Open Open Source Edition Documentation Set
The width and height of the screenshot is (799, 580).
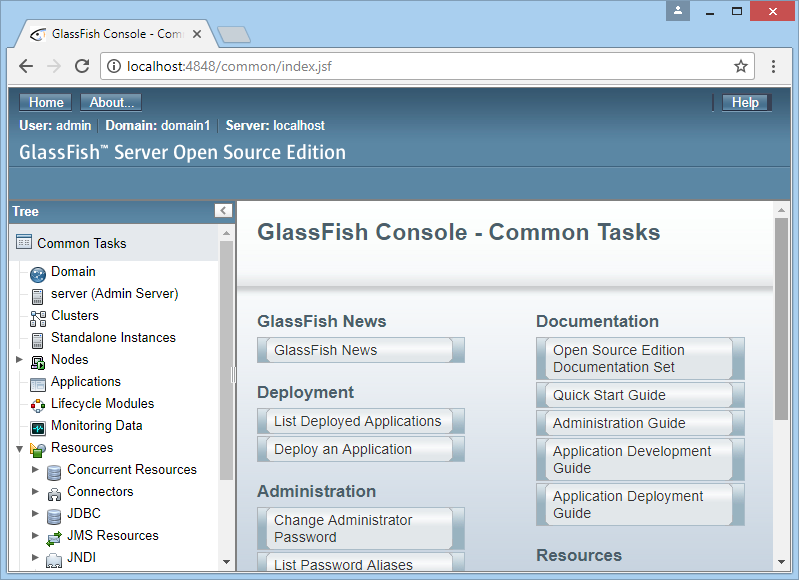(640, 358)
